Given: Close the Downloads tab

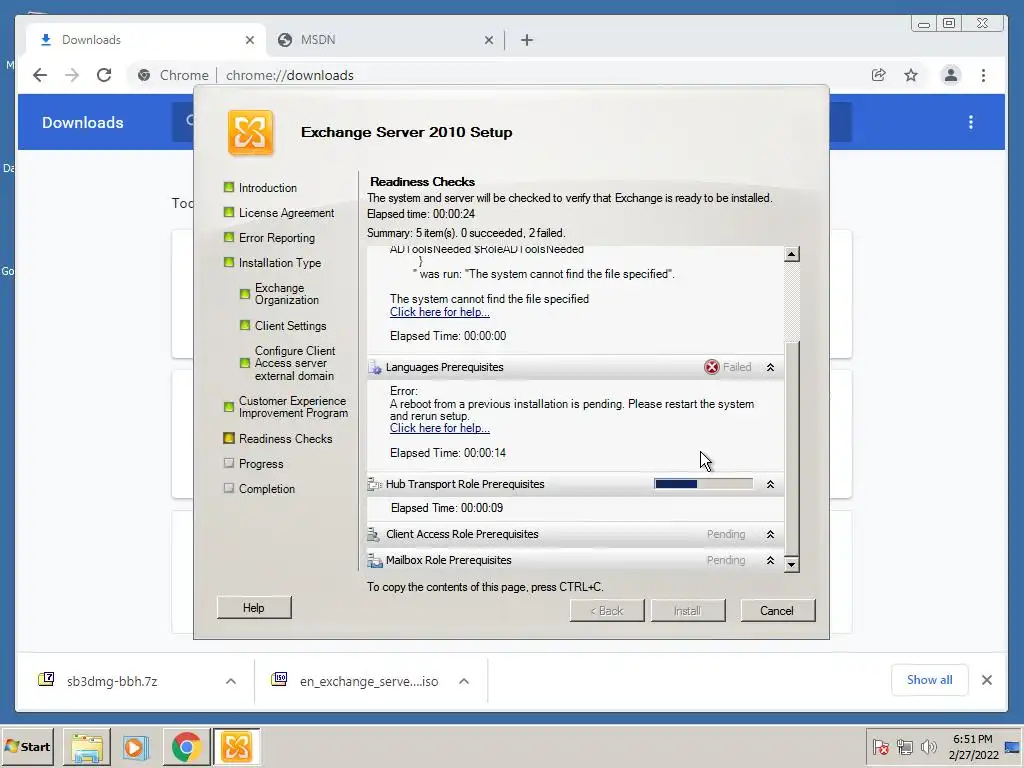Looking at the screenshot, I should click(x=249, y=40).
